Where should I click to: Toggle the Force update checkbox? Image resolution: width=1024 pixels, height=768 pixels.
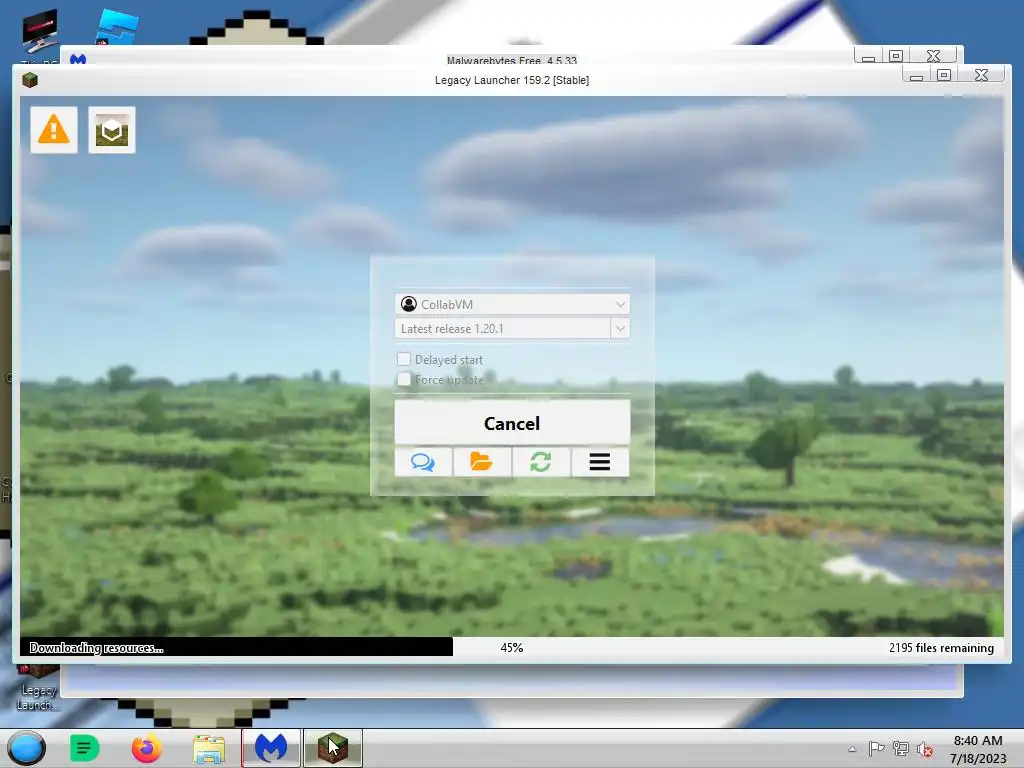[404, 379]
